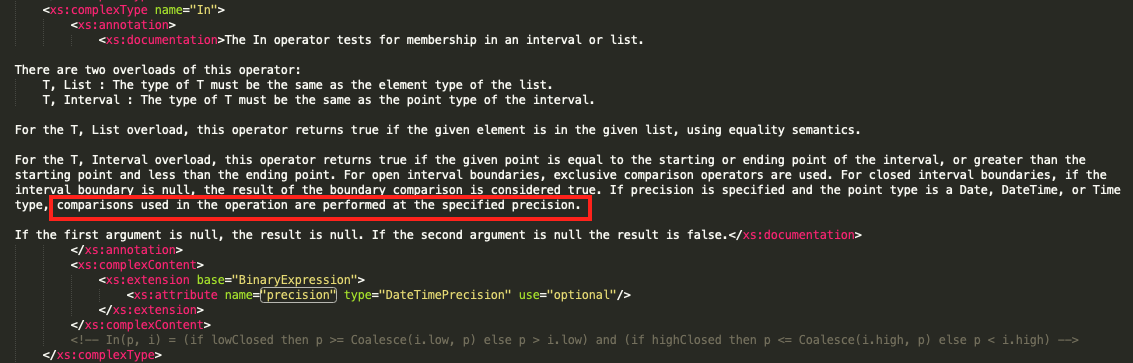Click the closing xs:extension tag

click(152, 309)
